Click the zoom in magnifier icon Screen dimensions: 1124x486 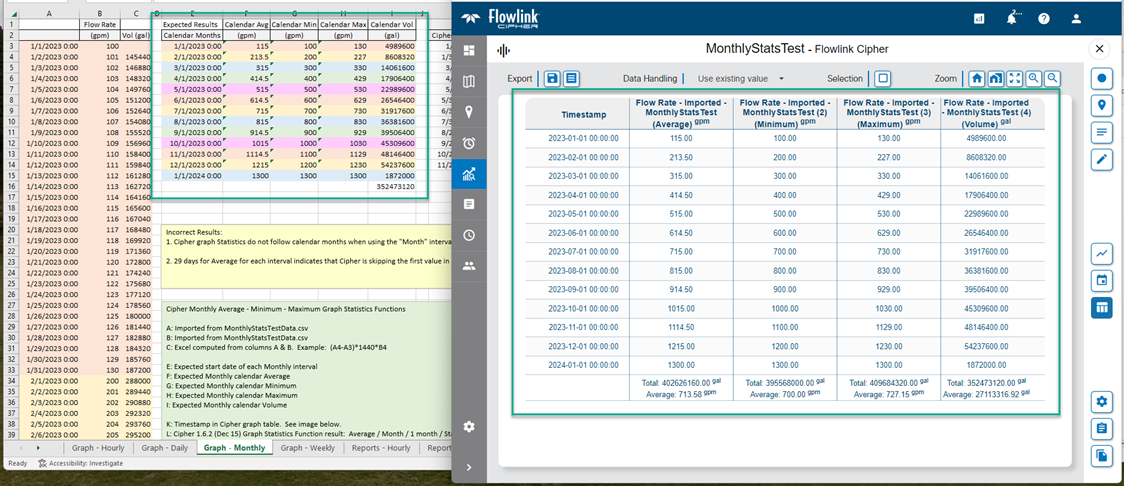[x=1033, y=78]
